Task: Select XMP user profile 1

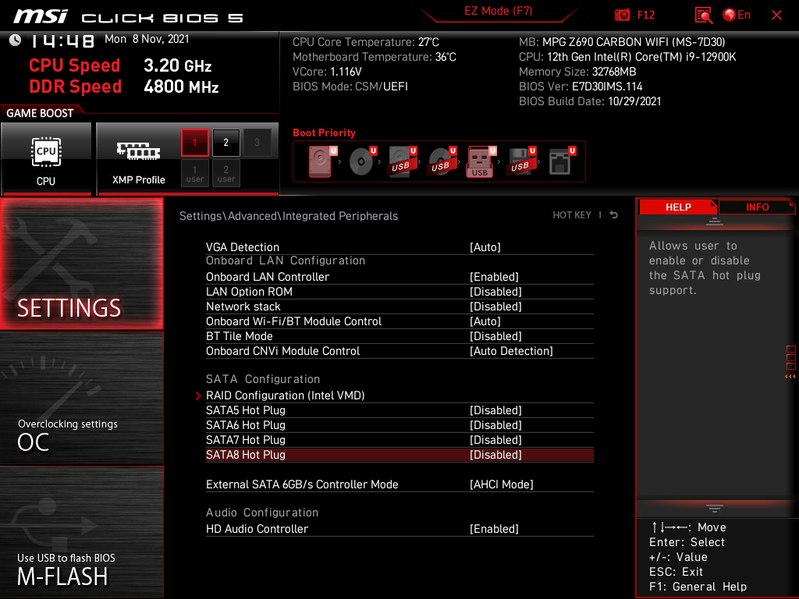Action: click(x=195, y=173)
